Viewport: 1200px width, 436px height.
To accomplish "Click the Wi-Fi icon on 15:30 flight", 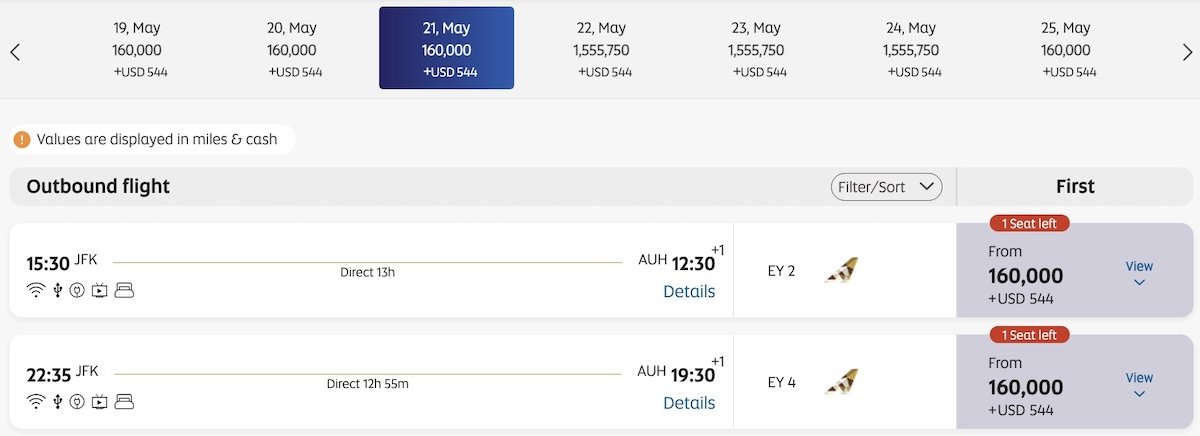I will (36, 291).
